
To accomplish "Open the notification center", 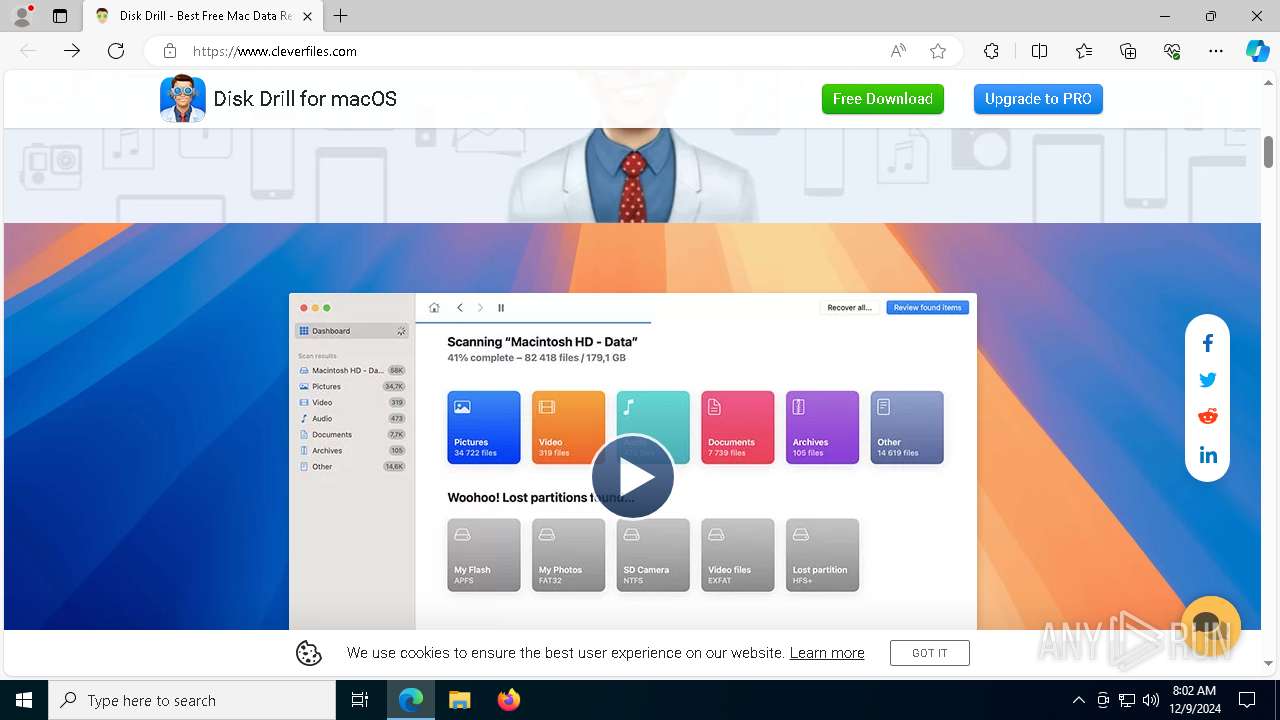I will (1247, 700).
